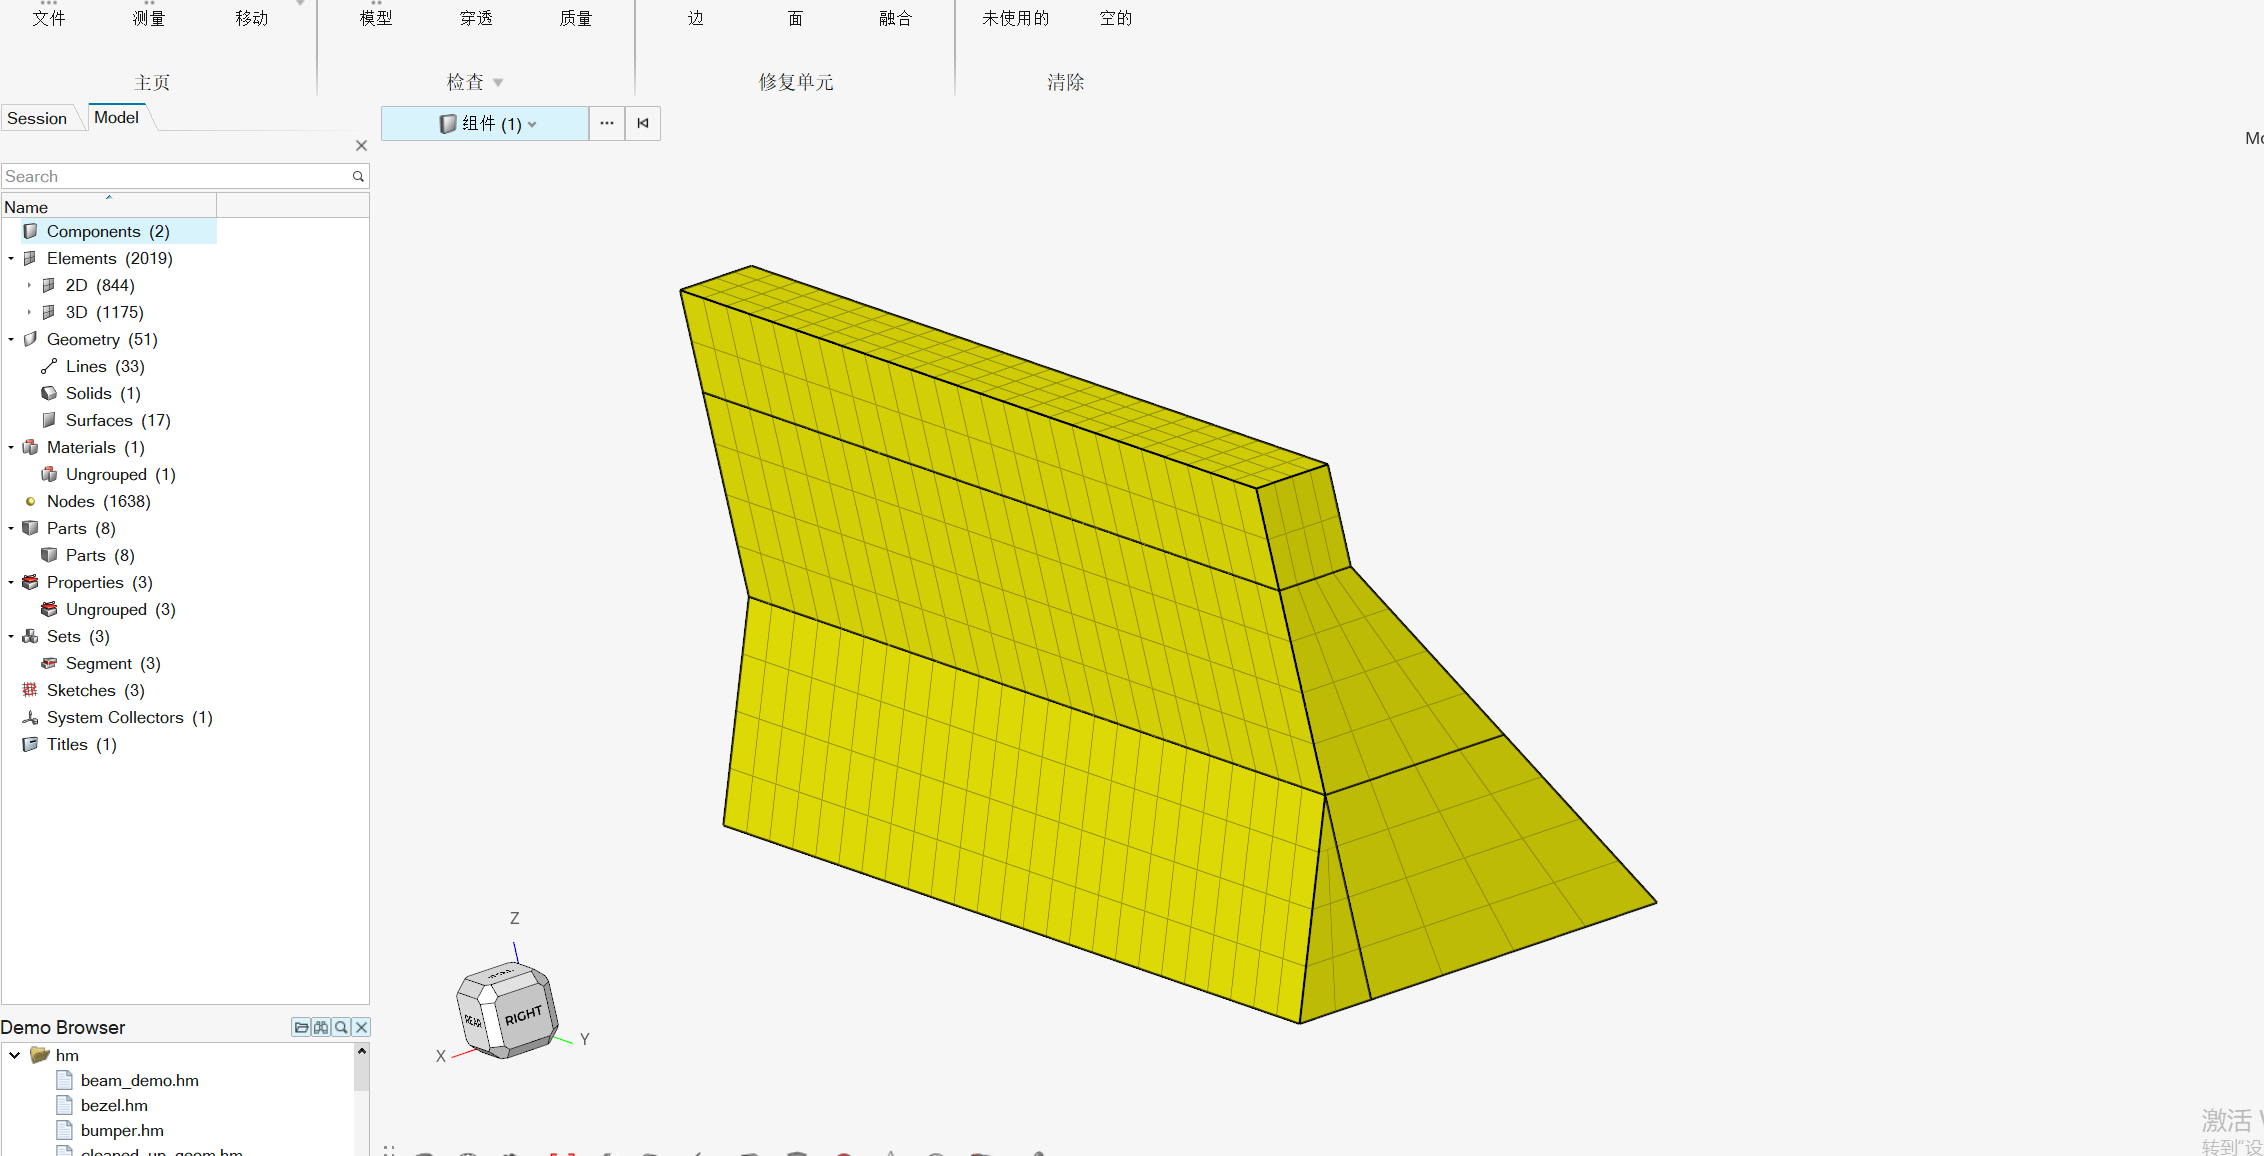Open the 文件 menu

click(48, 18)
